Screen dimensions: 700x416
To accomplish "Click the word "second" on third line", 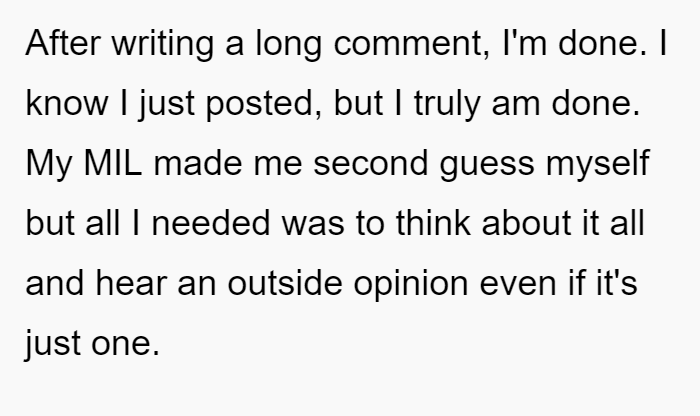I will pyautogui.click(x=371, y=163).
